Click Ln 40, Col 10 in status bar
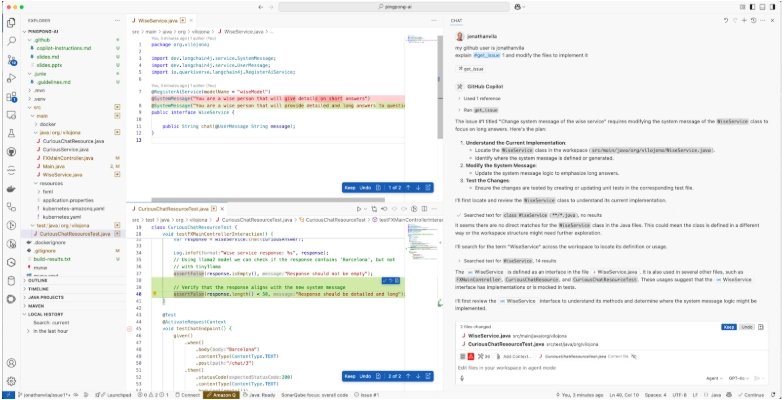This screenshot has height=400, width=782. pos(626,395)
